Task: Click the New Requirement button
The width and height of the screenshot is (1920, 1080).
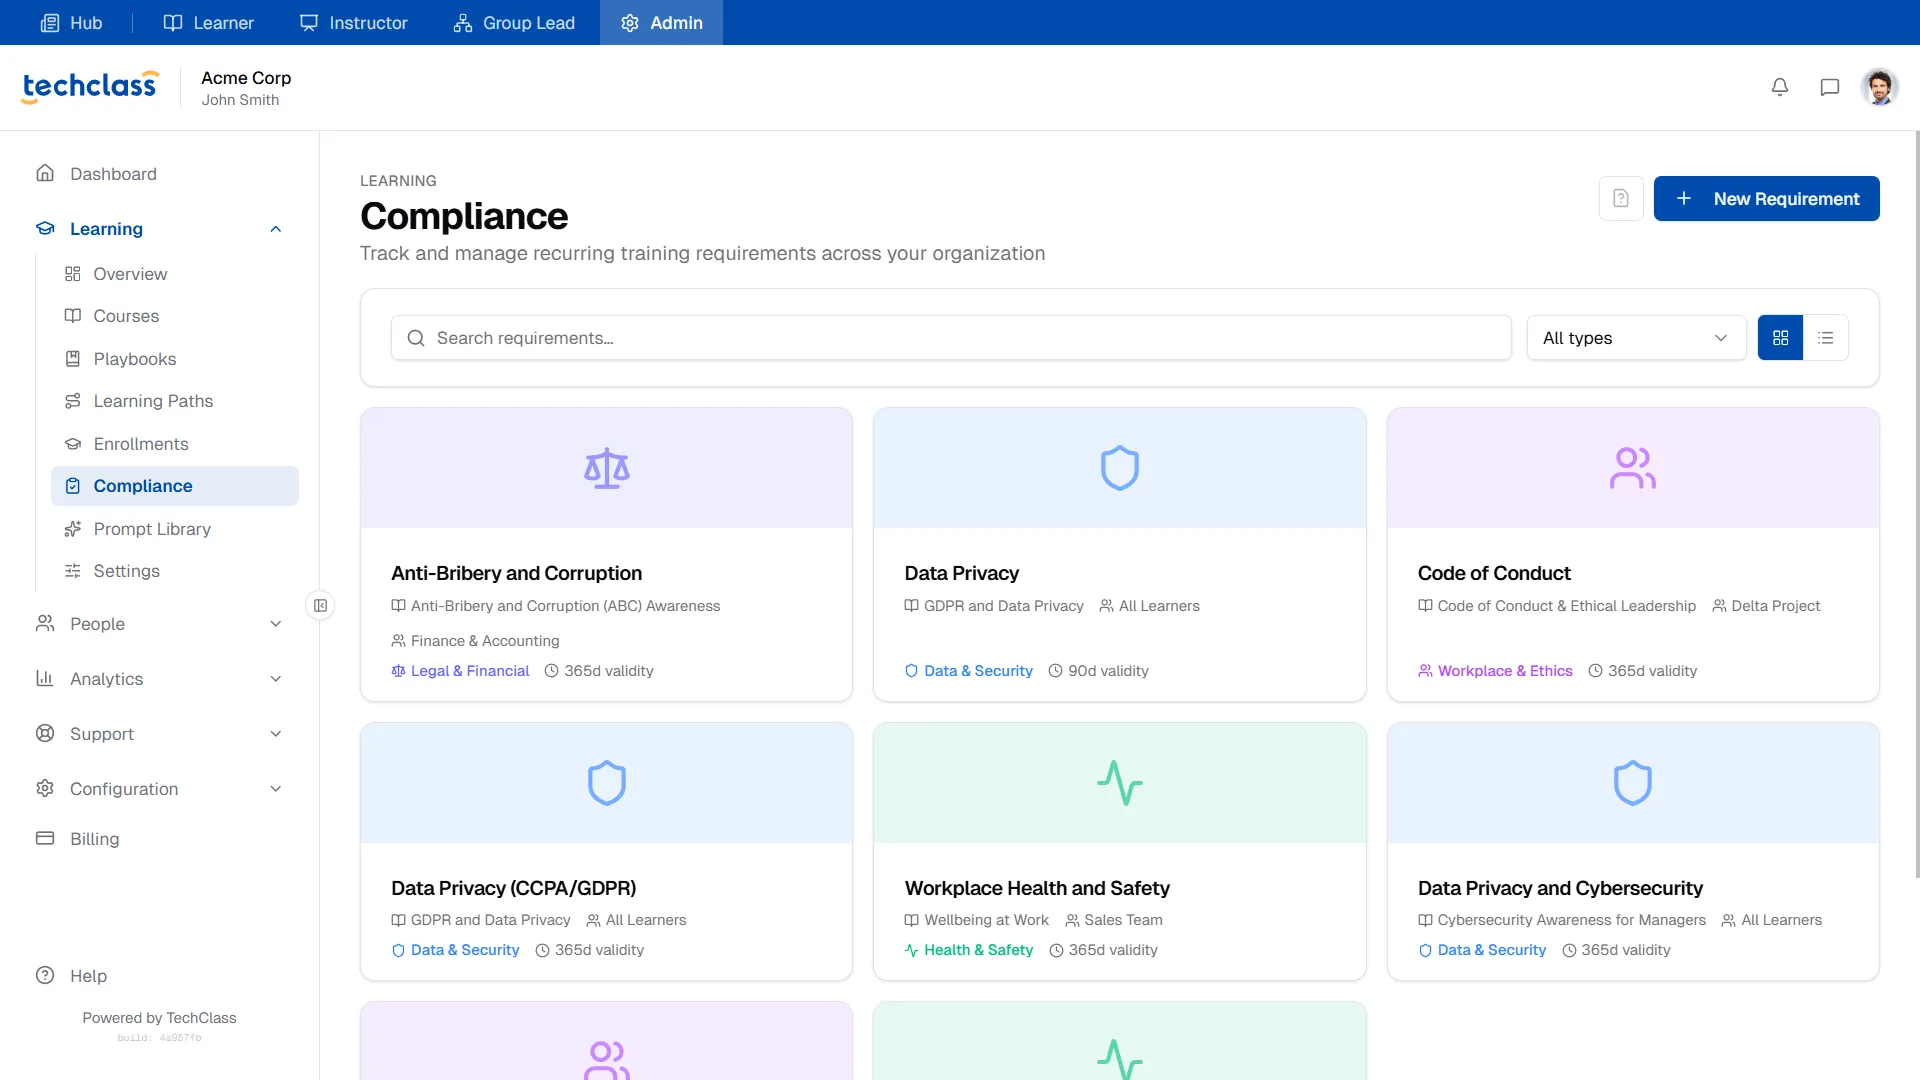Action: [x=1766, y=198]
